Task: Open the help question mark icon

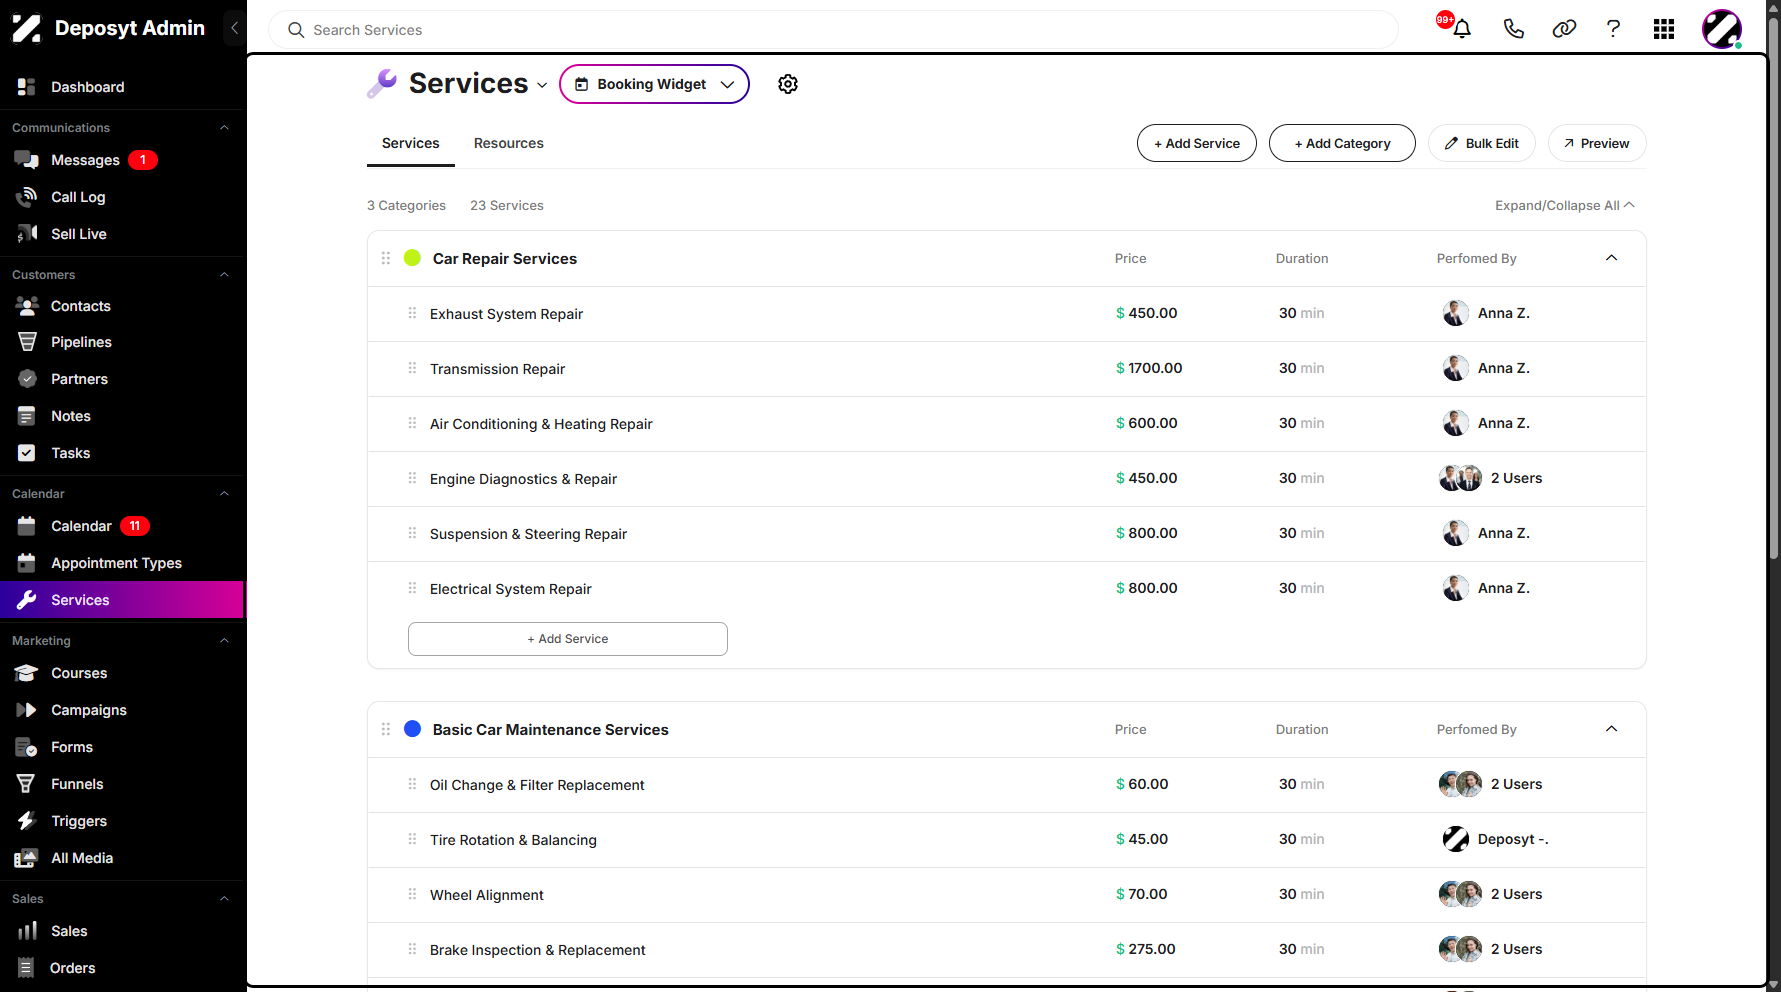Action: (x=1613, y=29)
